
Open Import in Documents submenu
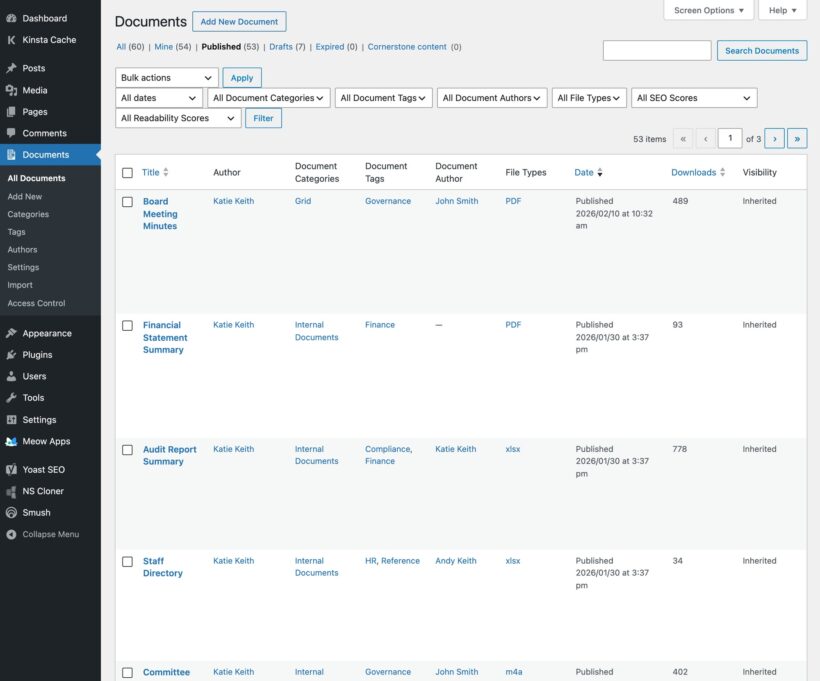(20, 285)
